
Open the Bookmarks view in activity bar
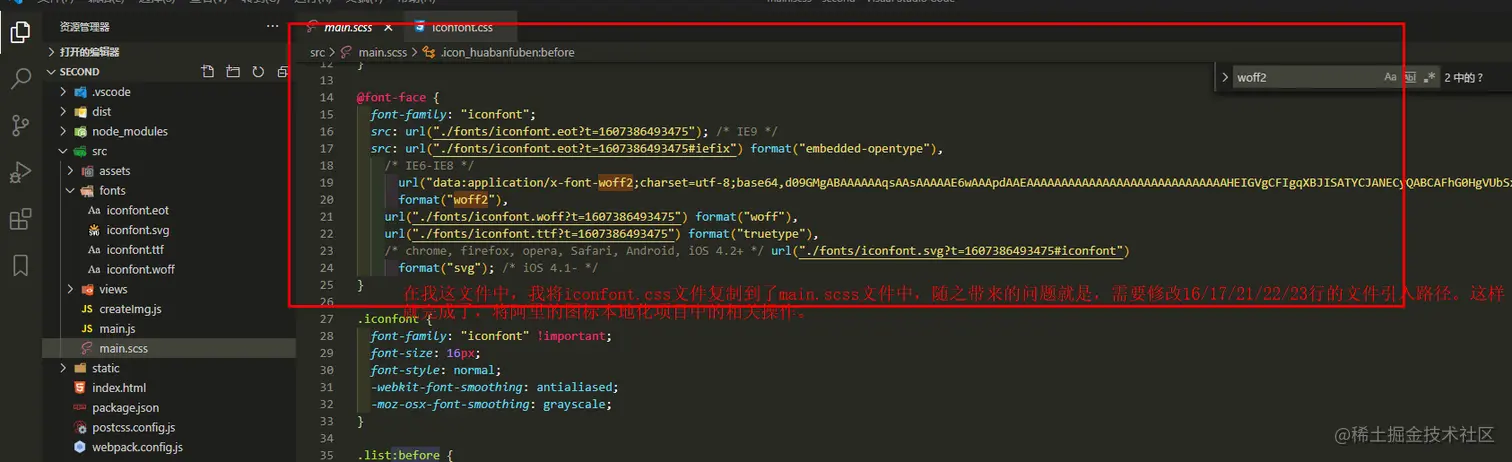(20, 266)
